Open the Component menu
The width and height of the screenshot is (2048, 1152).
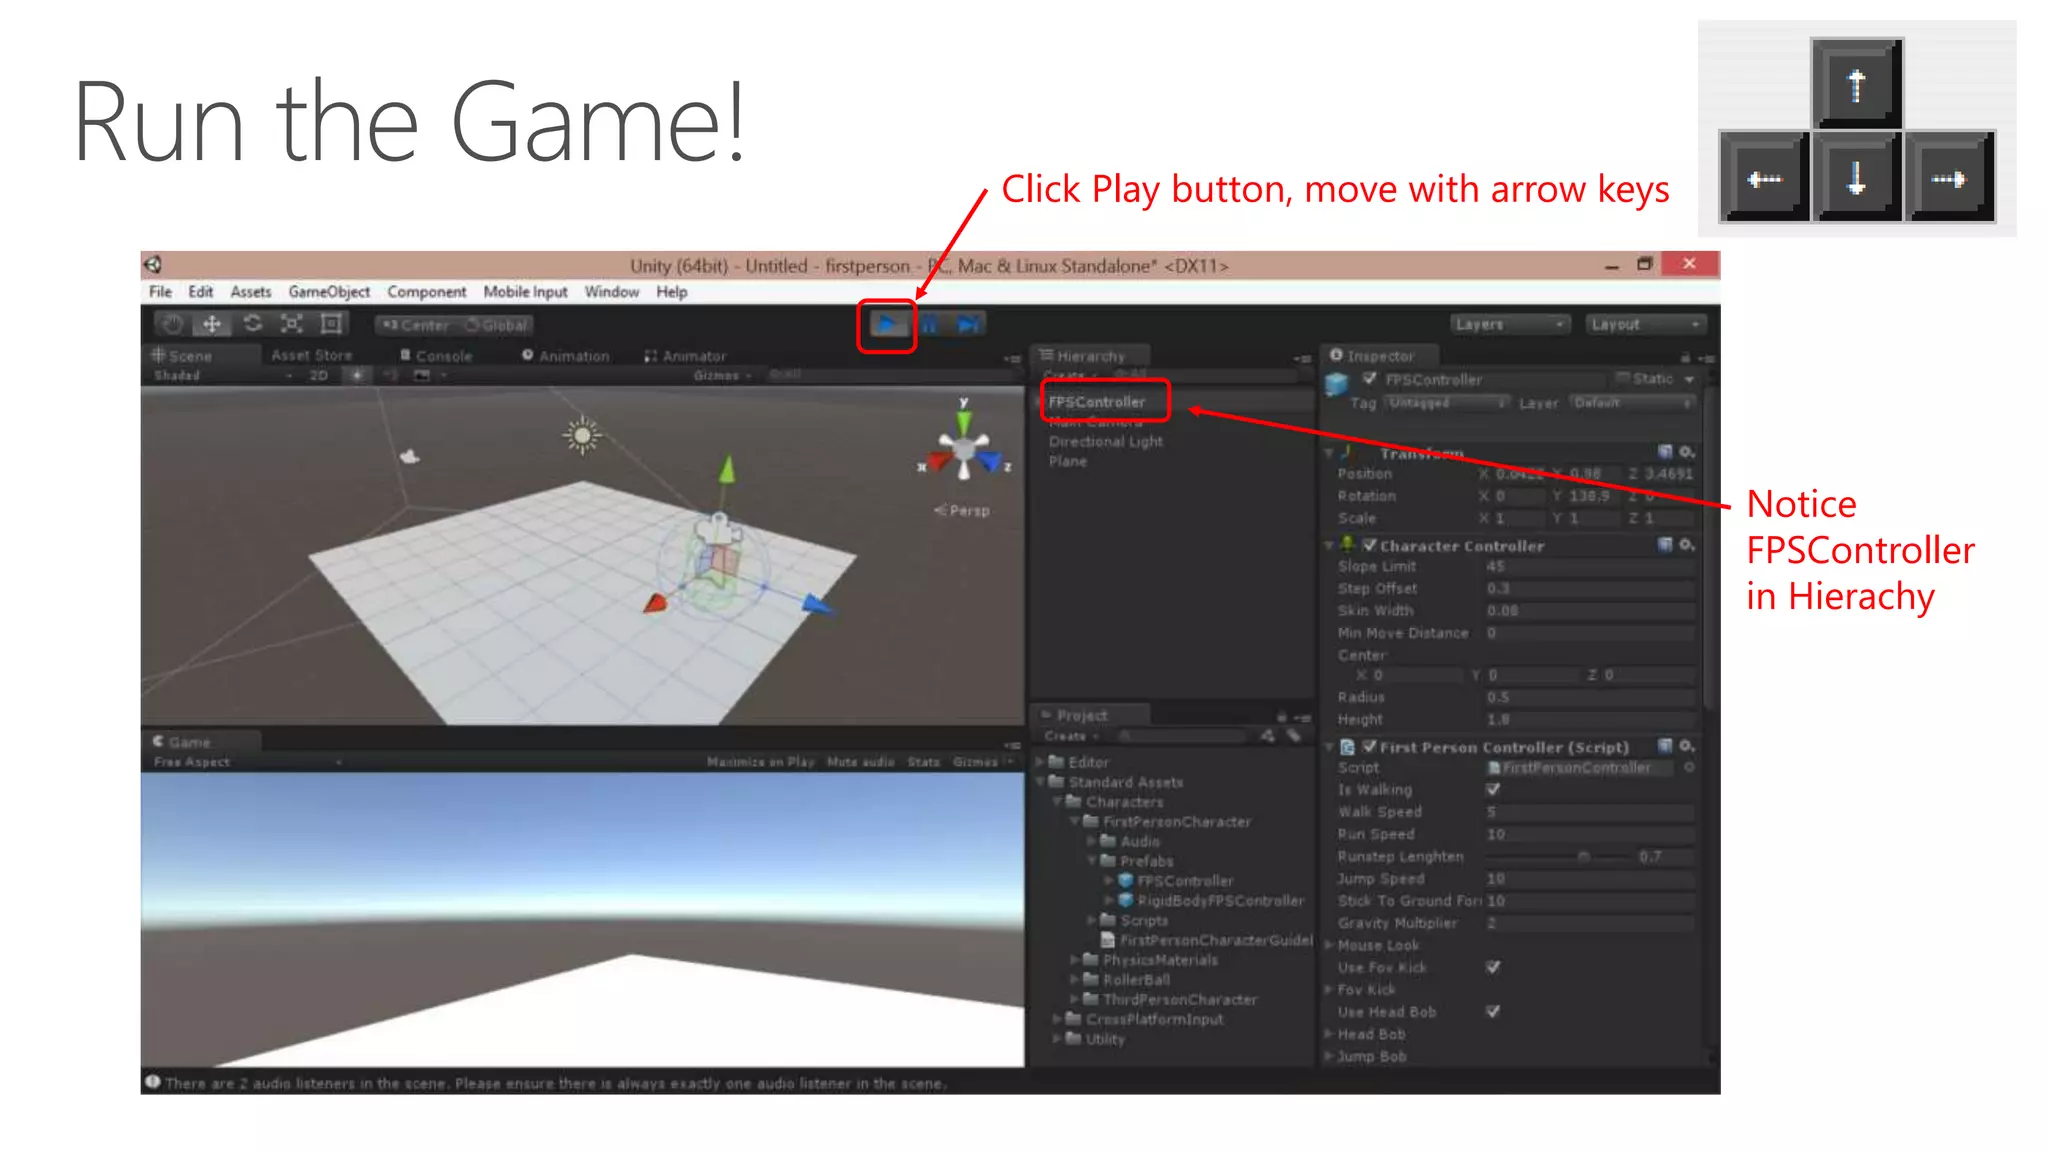(x=426, y=292)
